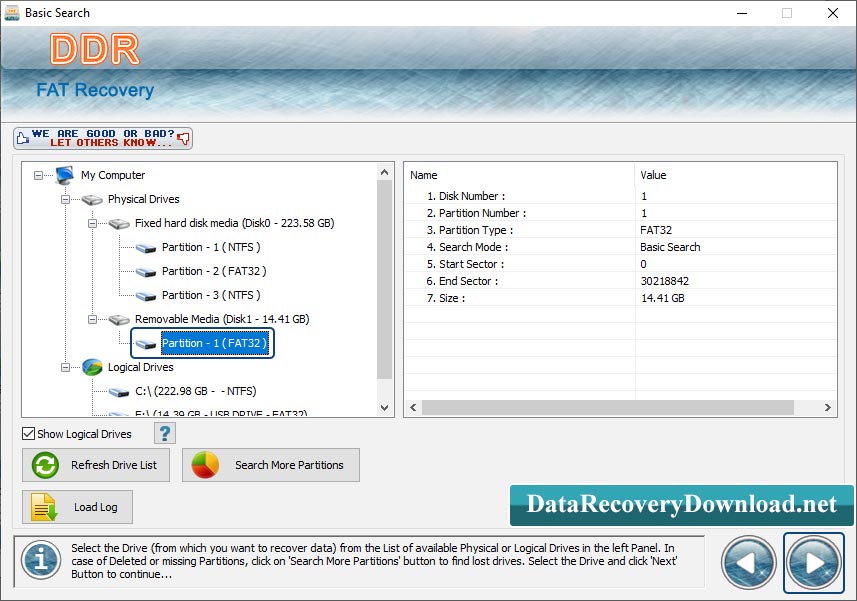This screenshot has height=601, width=857.
Task: Click the Search More Partitions button
Action: pos(271,465)
